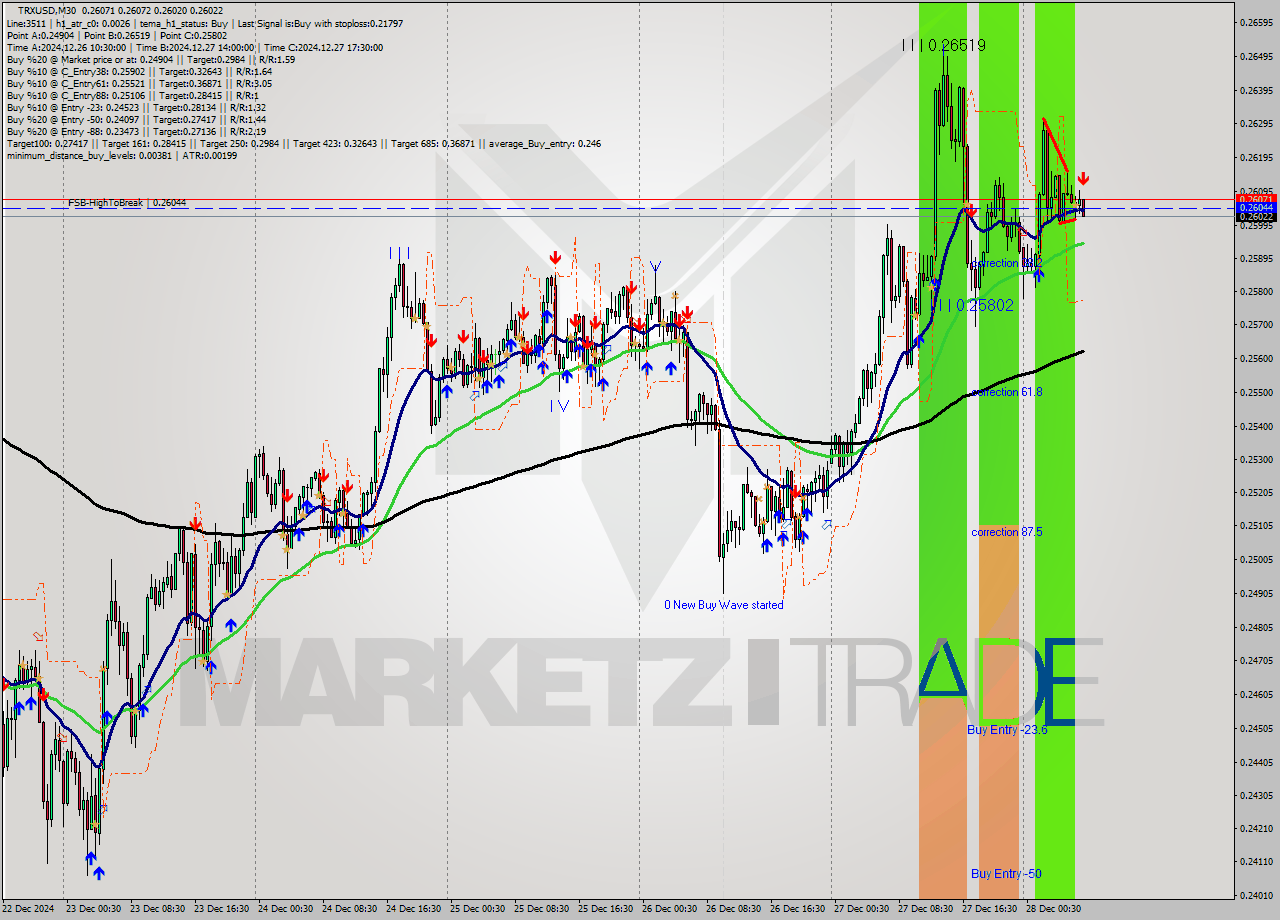Select the '25 Dec 08:30' time label

[x=543, y=909]
